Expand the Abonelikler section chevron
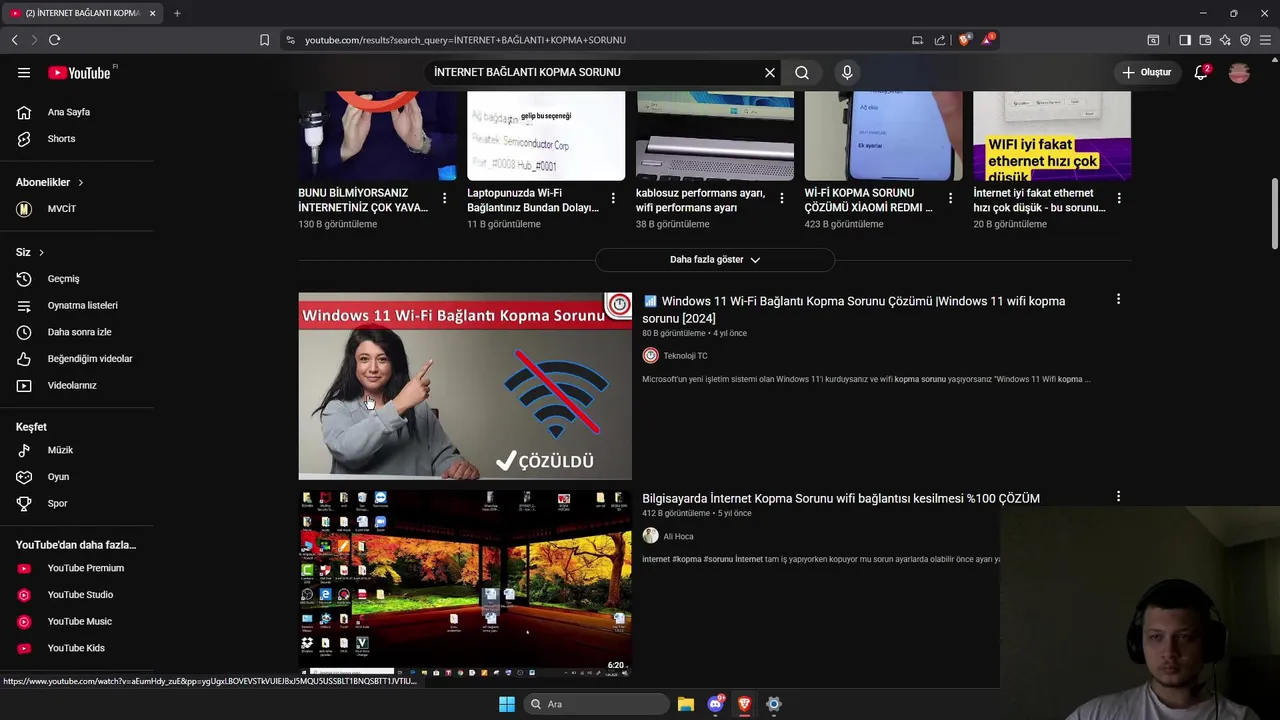 (80, 182)
